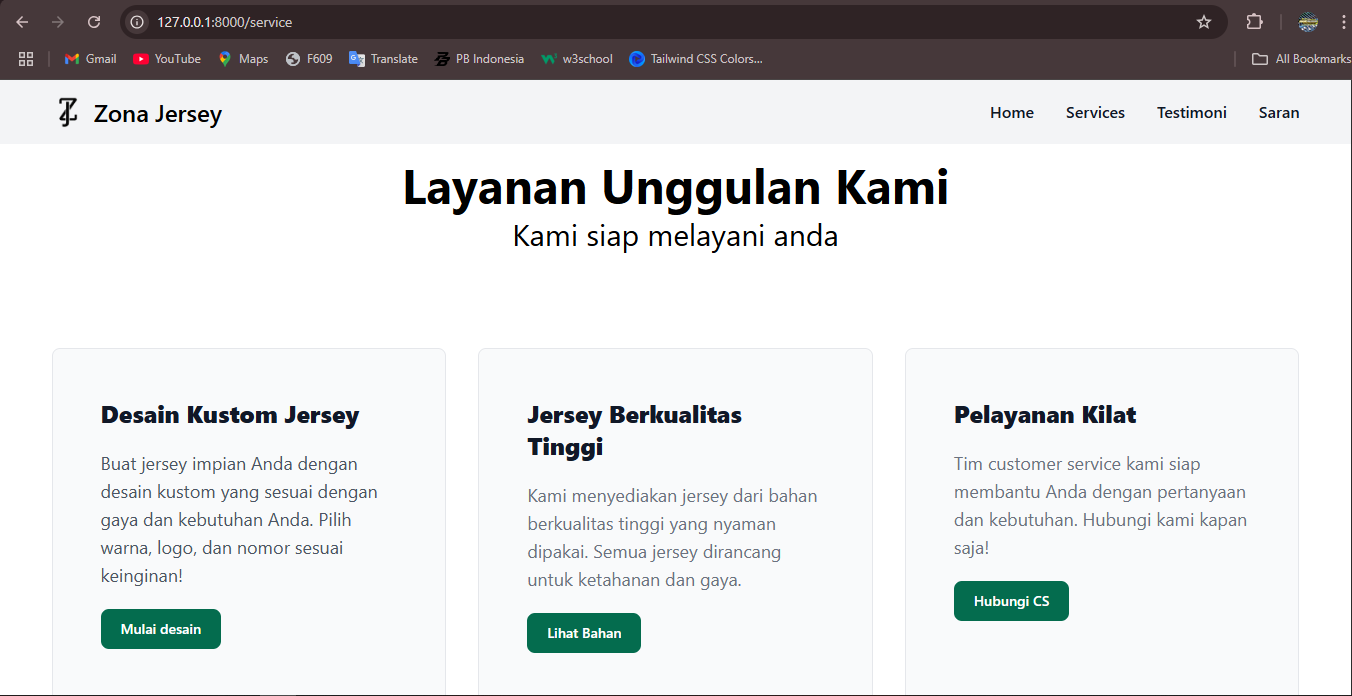Open Saran in the navbar

coord(1279,113)
